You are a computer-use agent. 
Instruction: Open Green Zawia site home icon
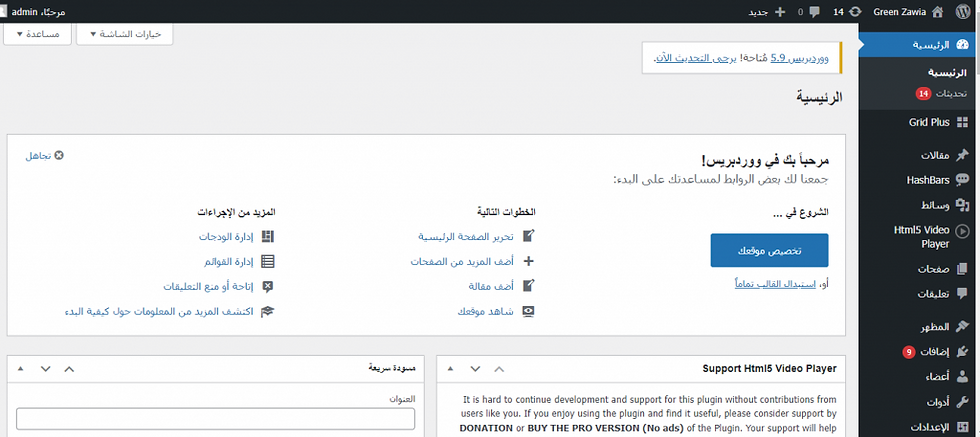tap(938, 11)
